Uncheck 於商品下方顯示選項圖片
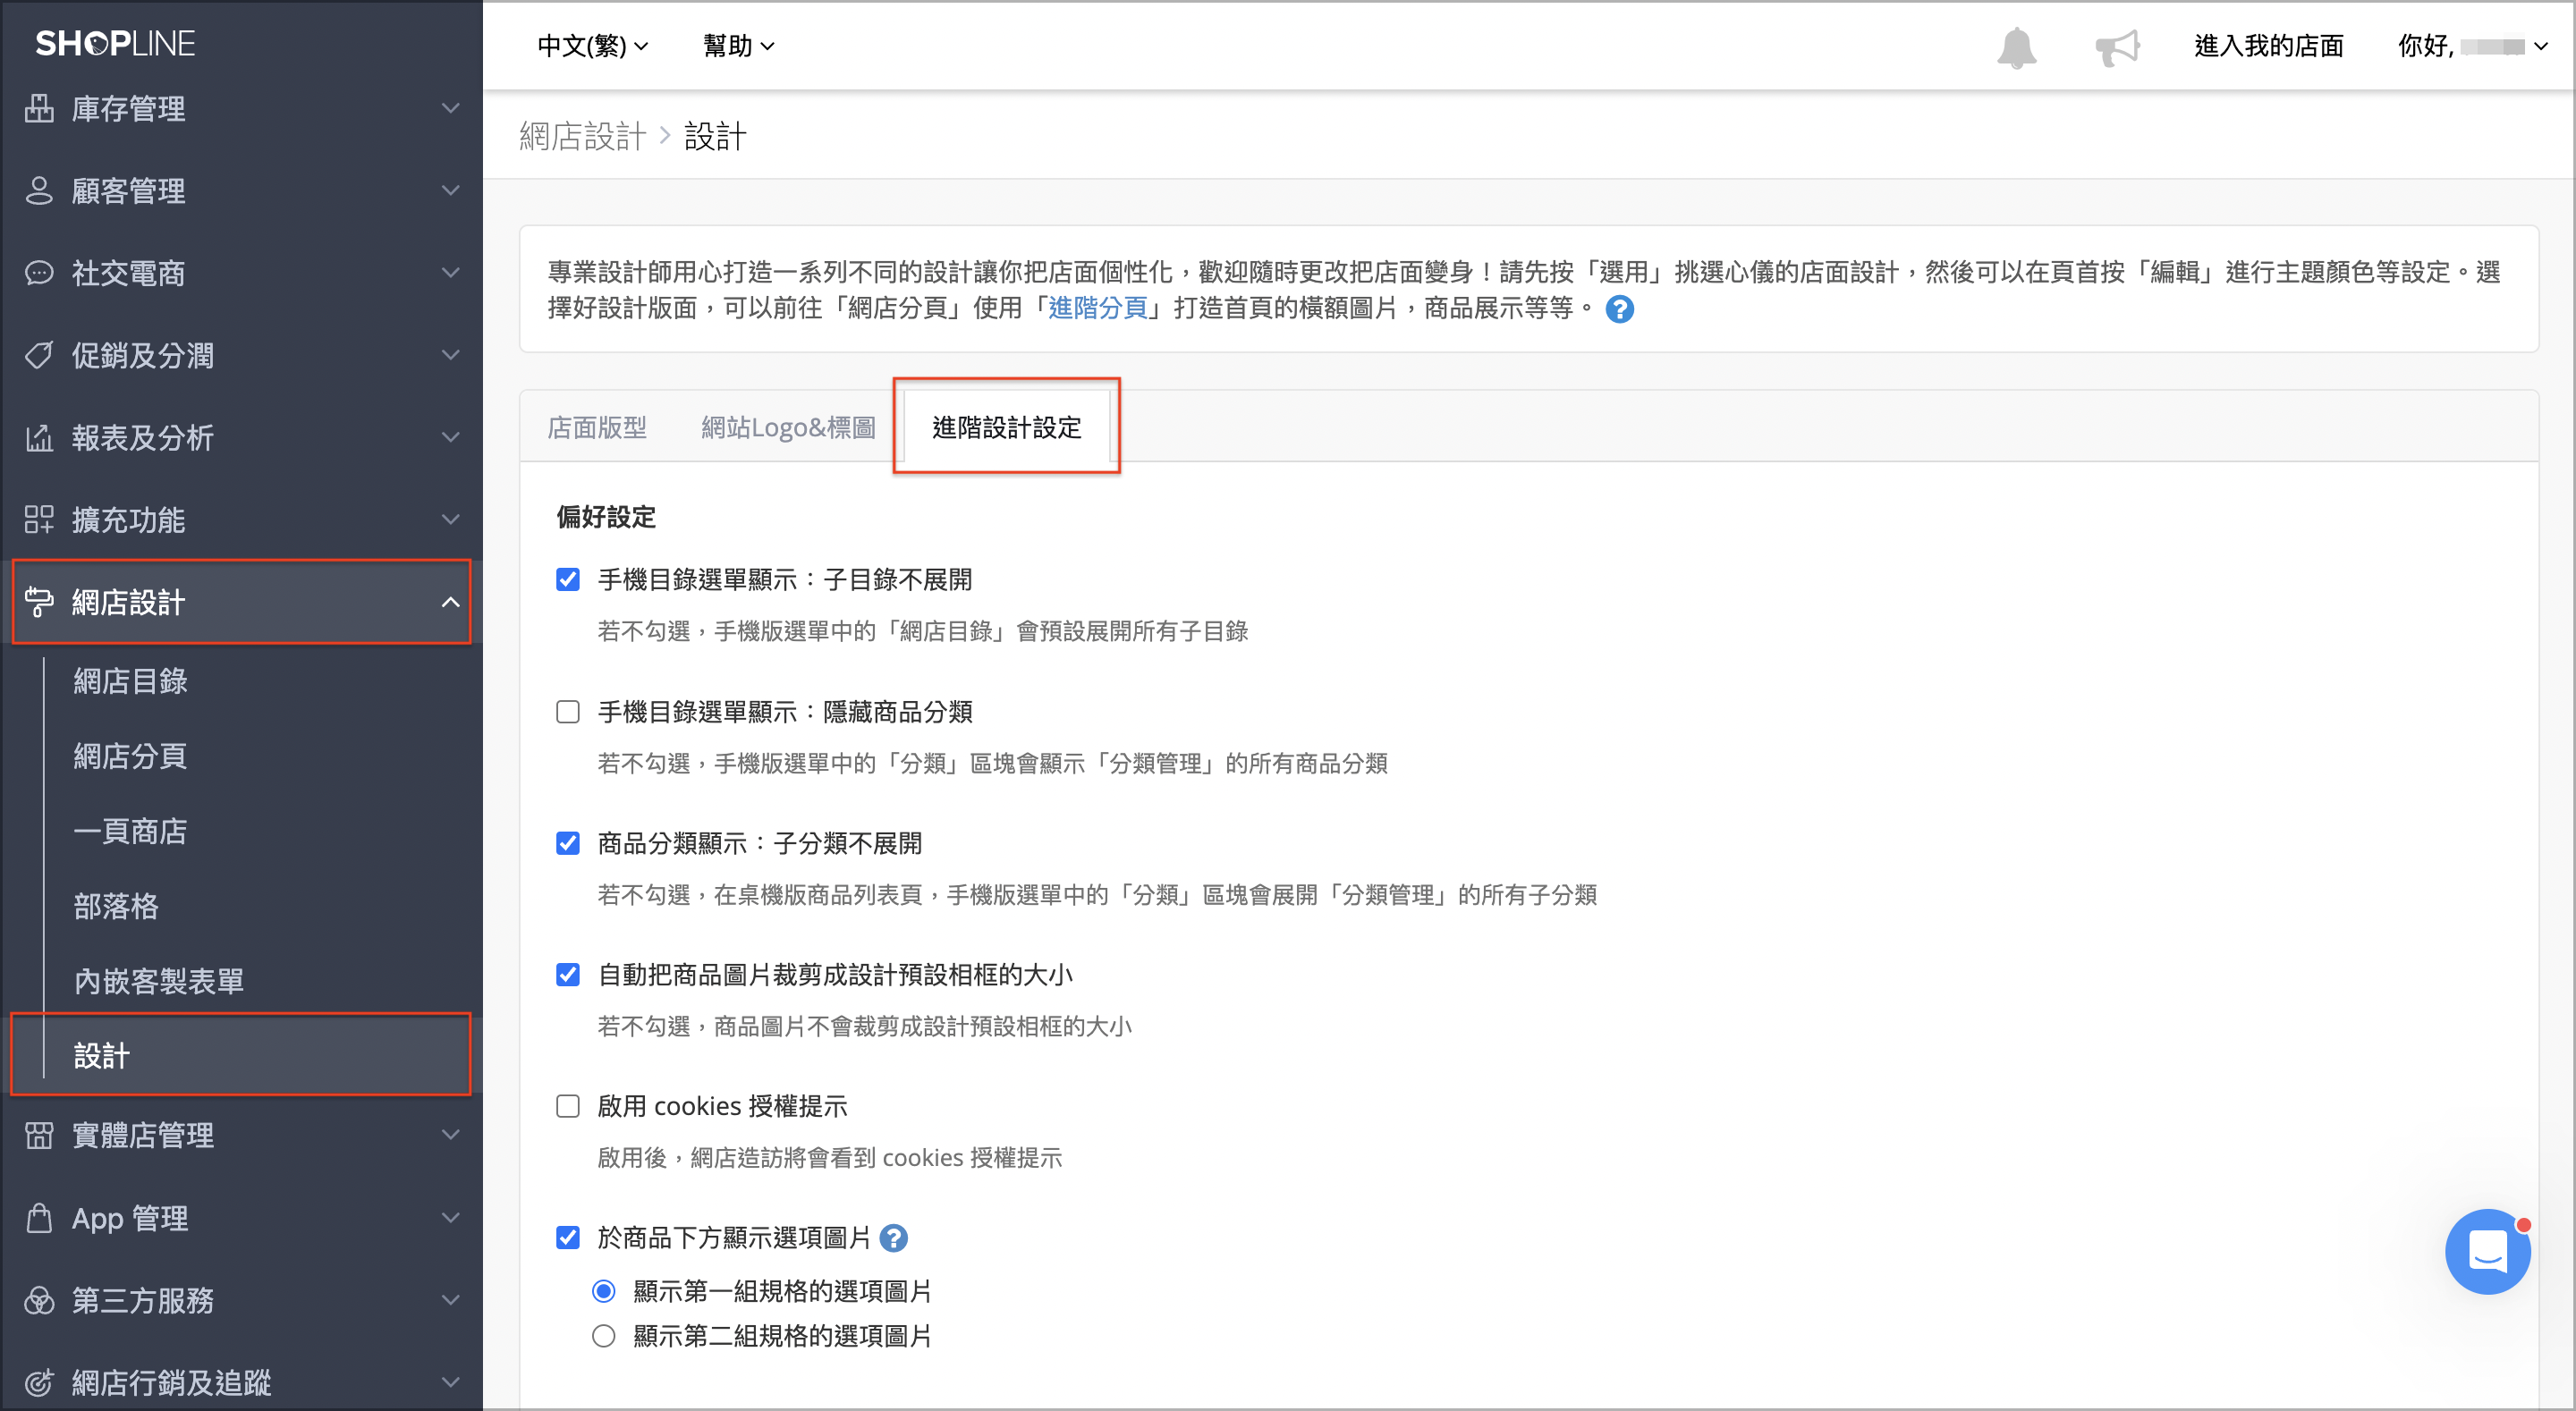 [568, 1238]
